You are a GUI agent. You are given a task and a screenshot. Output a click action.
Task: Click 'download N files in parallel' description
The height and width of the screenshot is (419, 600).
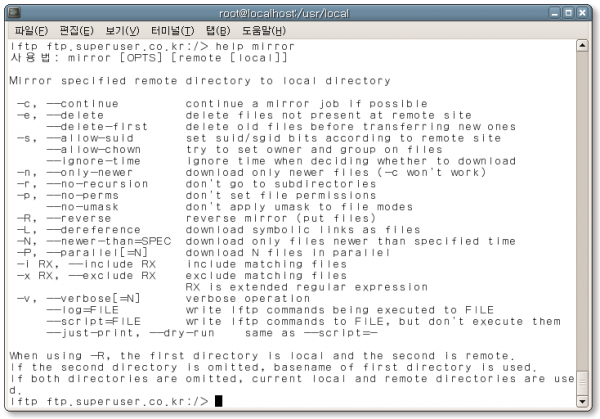tap(288, 253)
